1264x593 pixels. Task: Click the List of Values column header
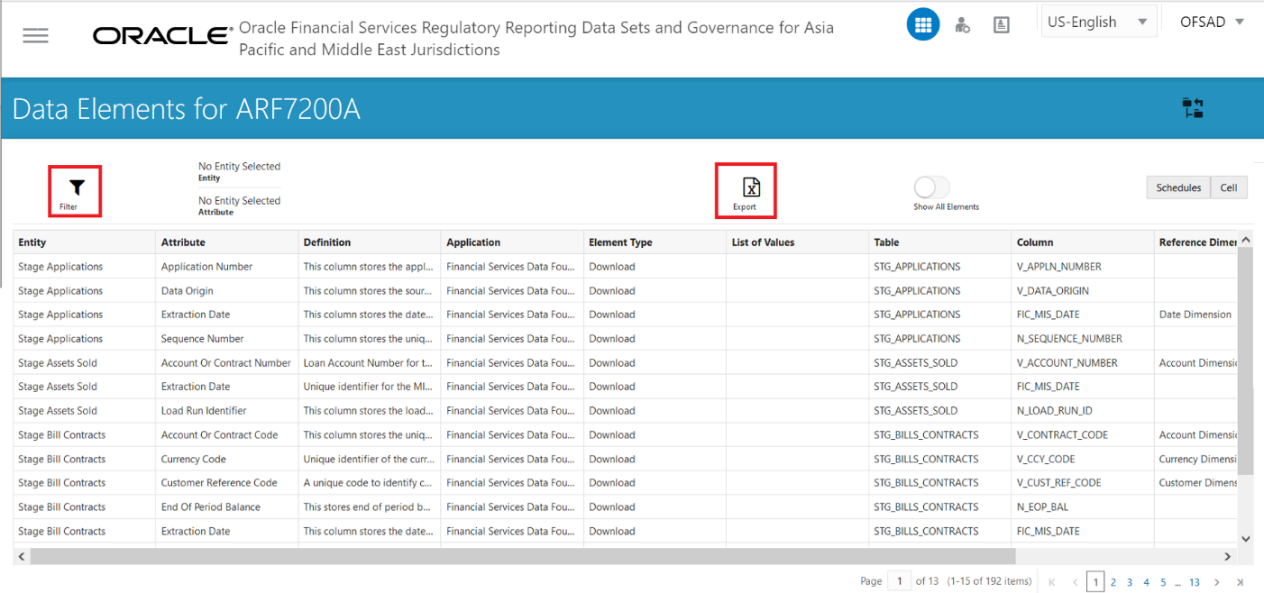(x=797, y=242)
